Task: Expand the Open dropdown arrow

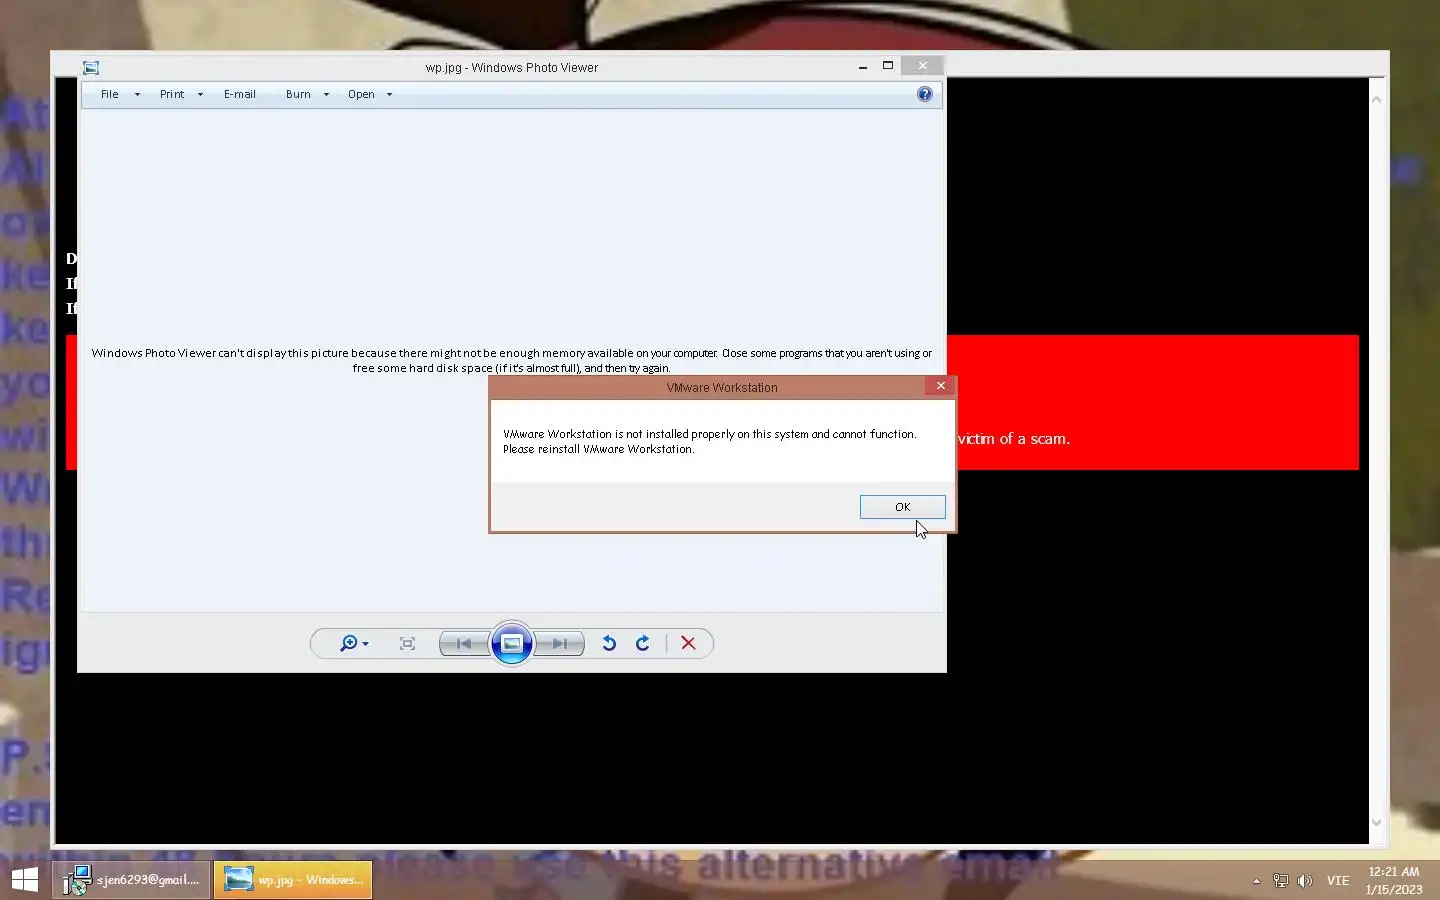Action: 389,95
